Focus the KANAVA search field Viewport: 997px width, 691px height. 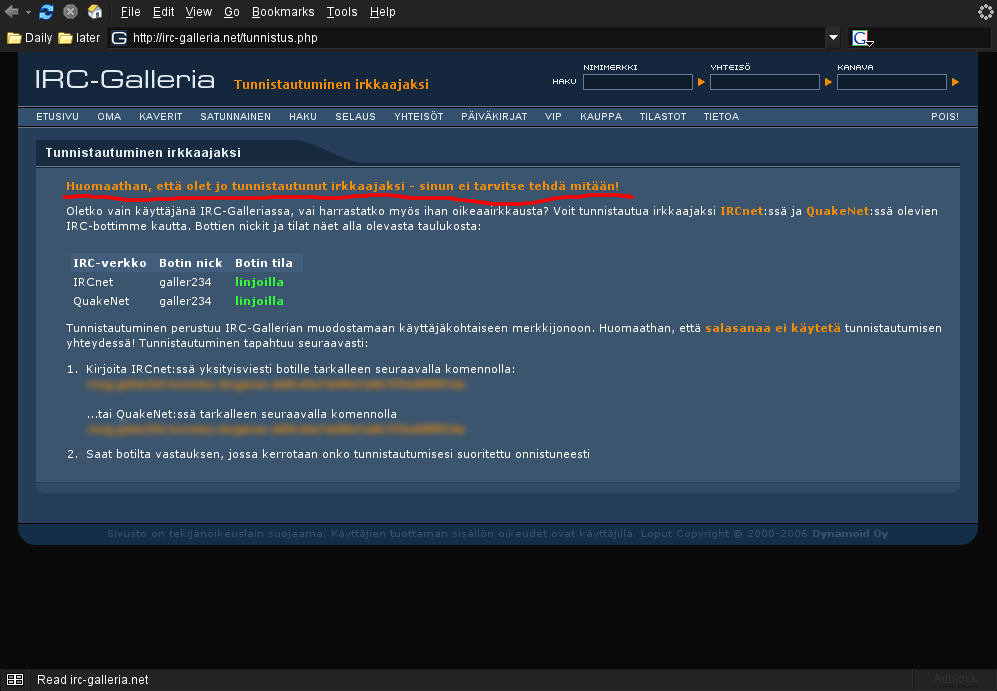tap(892, 82)
